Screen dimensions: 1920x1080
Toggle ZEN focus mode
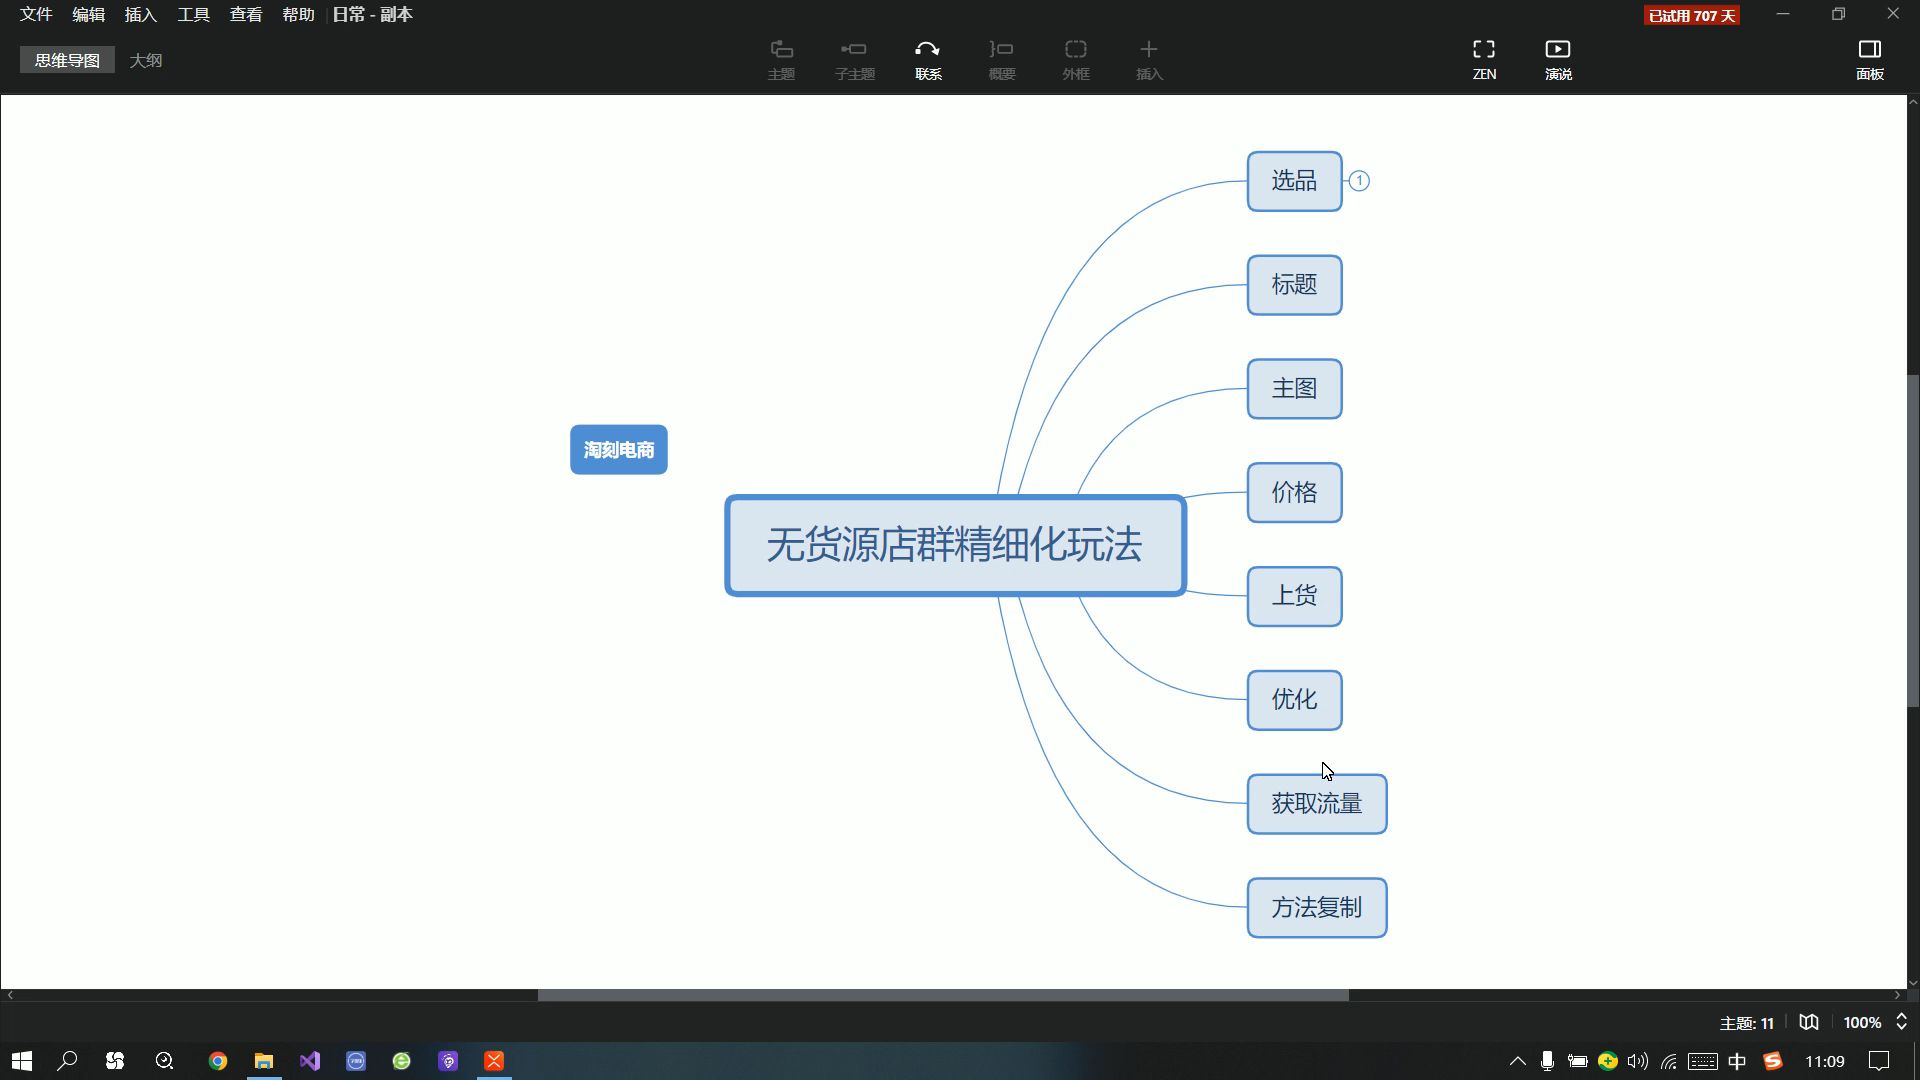click(x=1484, y=58)
